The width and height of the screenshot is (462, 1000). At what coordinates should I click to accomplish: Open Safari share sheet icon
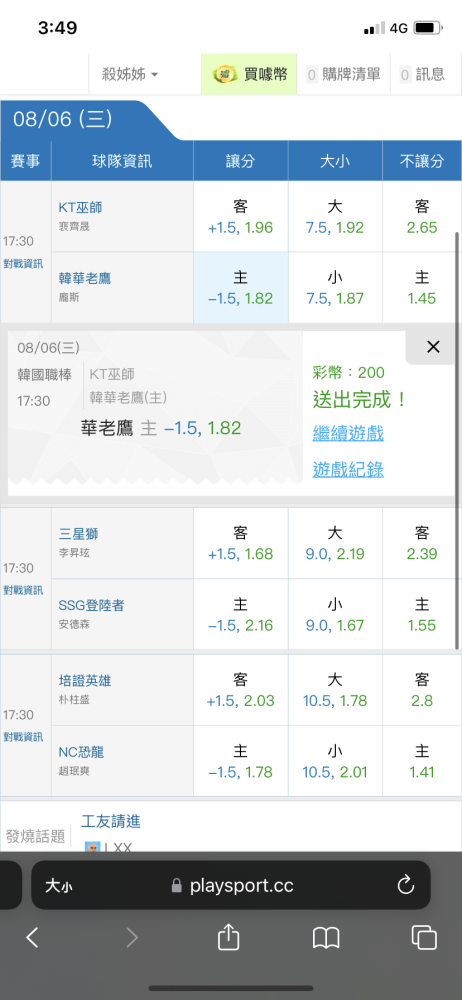click(228, 937)
